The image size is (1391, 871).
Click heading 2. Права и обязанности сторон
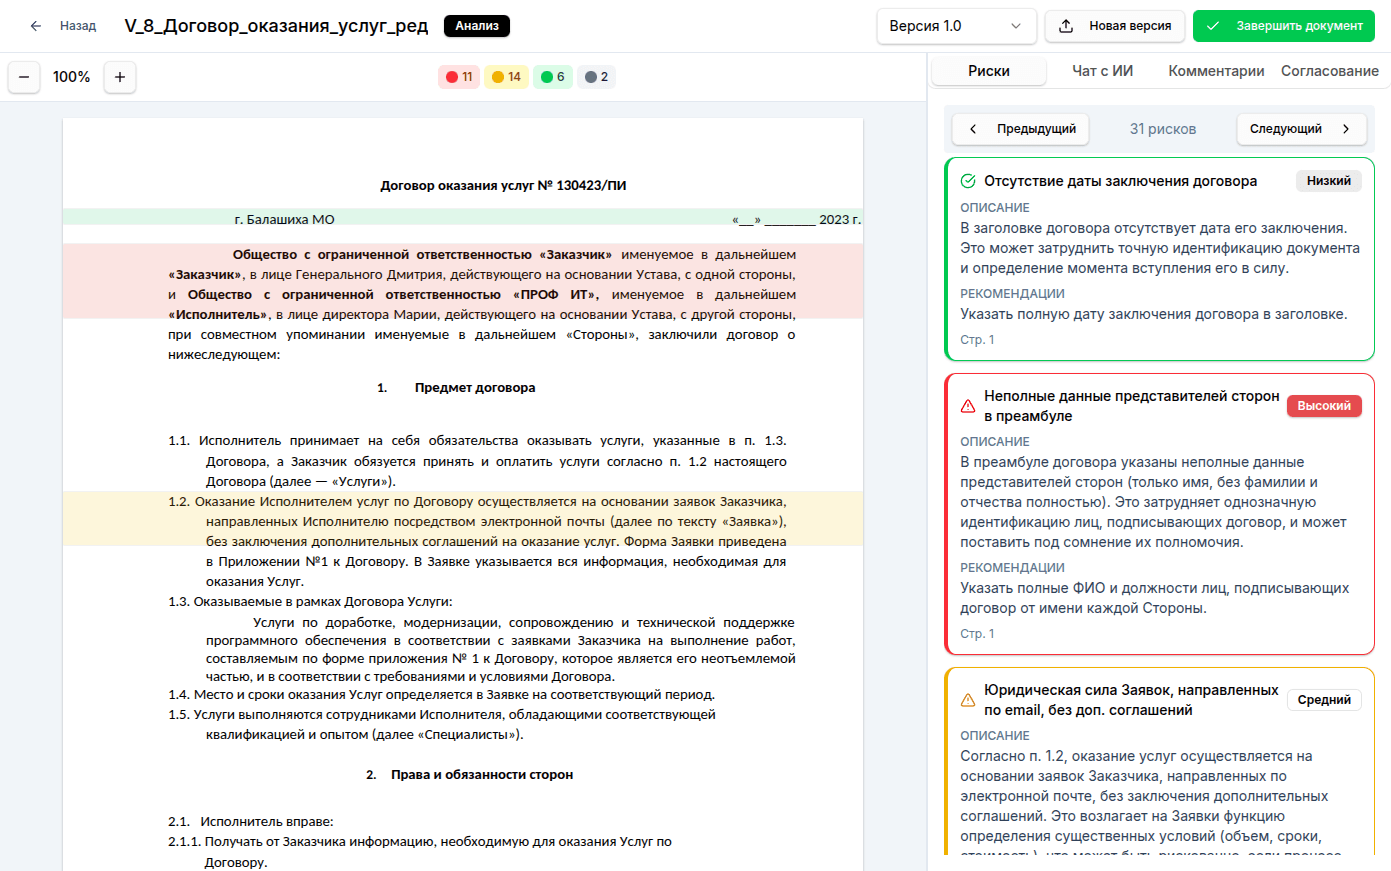[469, 775]
